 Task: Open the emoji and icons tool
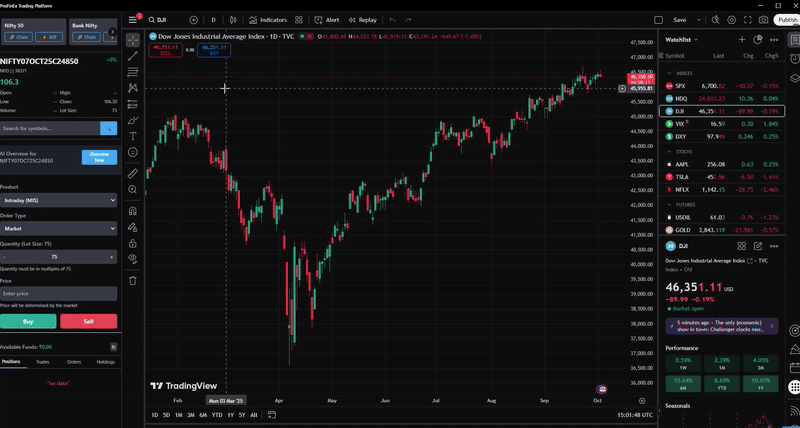click(133, 152)
